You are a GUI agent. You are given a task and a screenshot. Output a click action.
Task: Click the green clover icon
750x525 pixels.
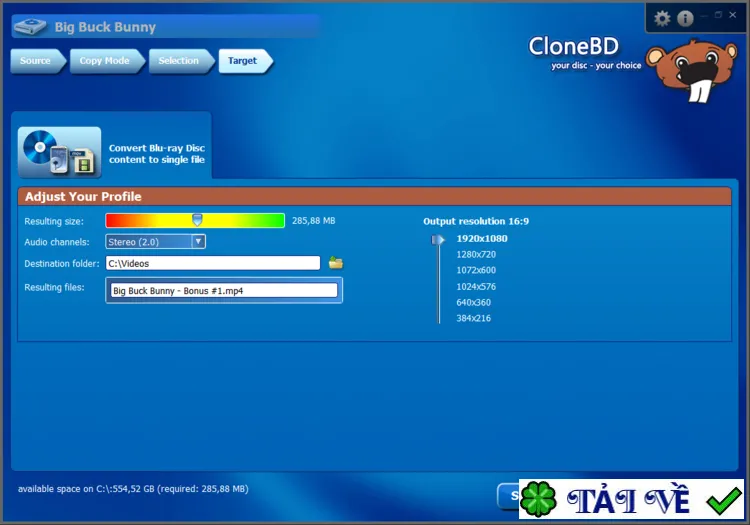point(539,499)
